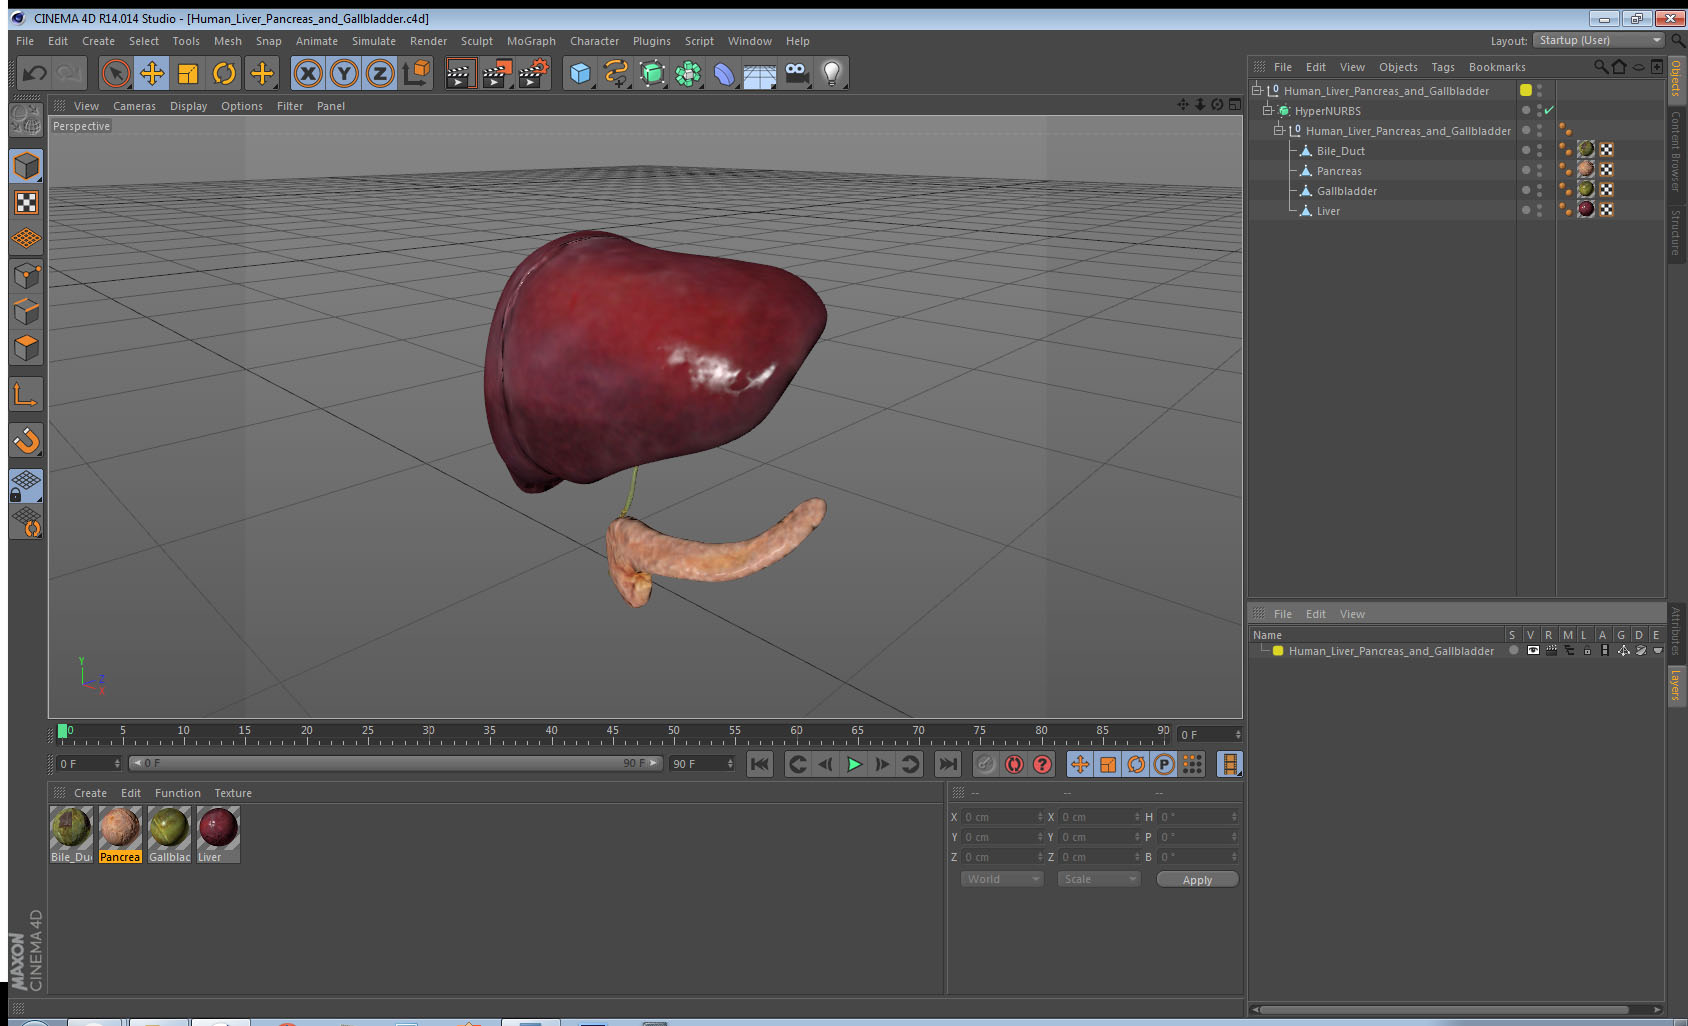
Task: Open Object Manager Tags menu
Action: (x=1442, y=67)
